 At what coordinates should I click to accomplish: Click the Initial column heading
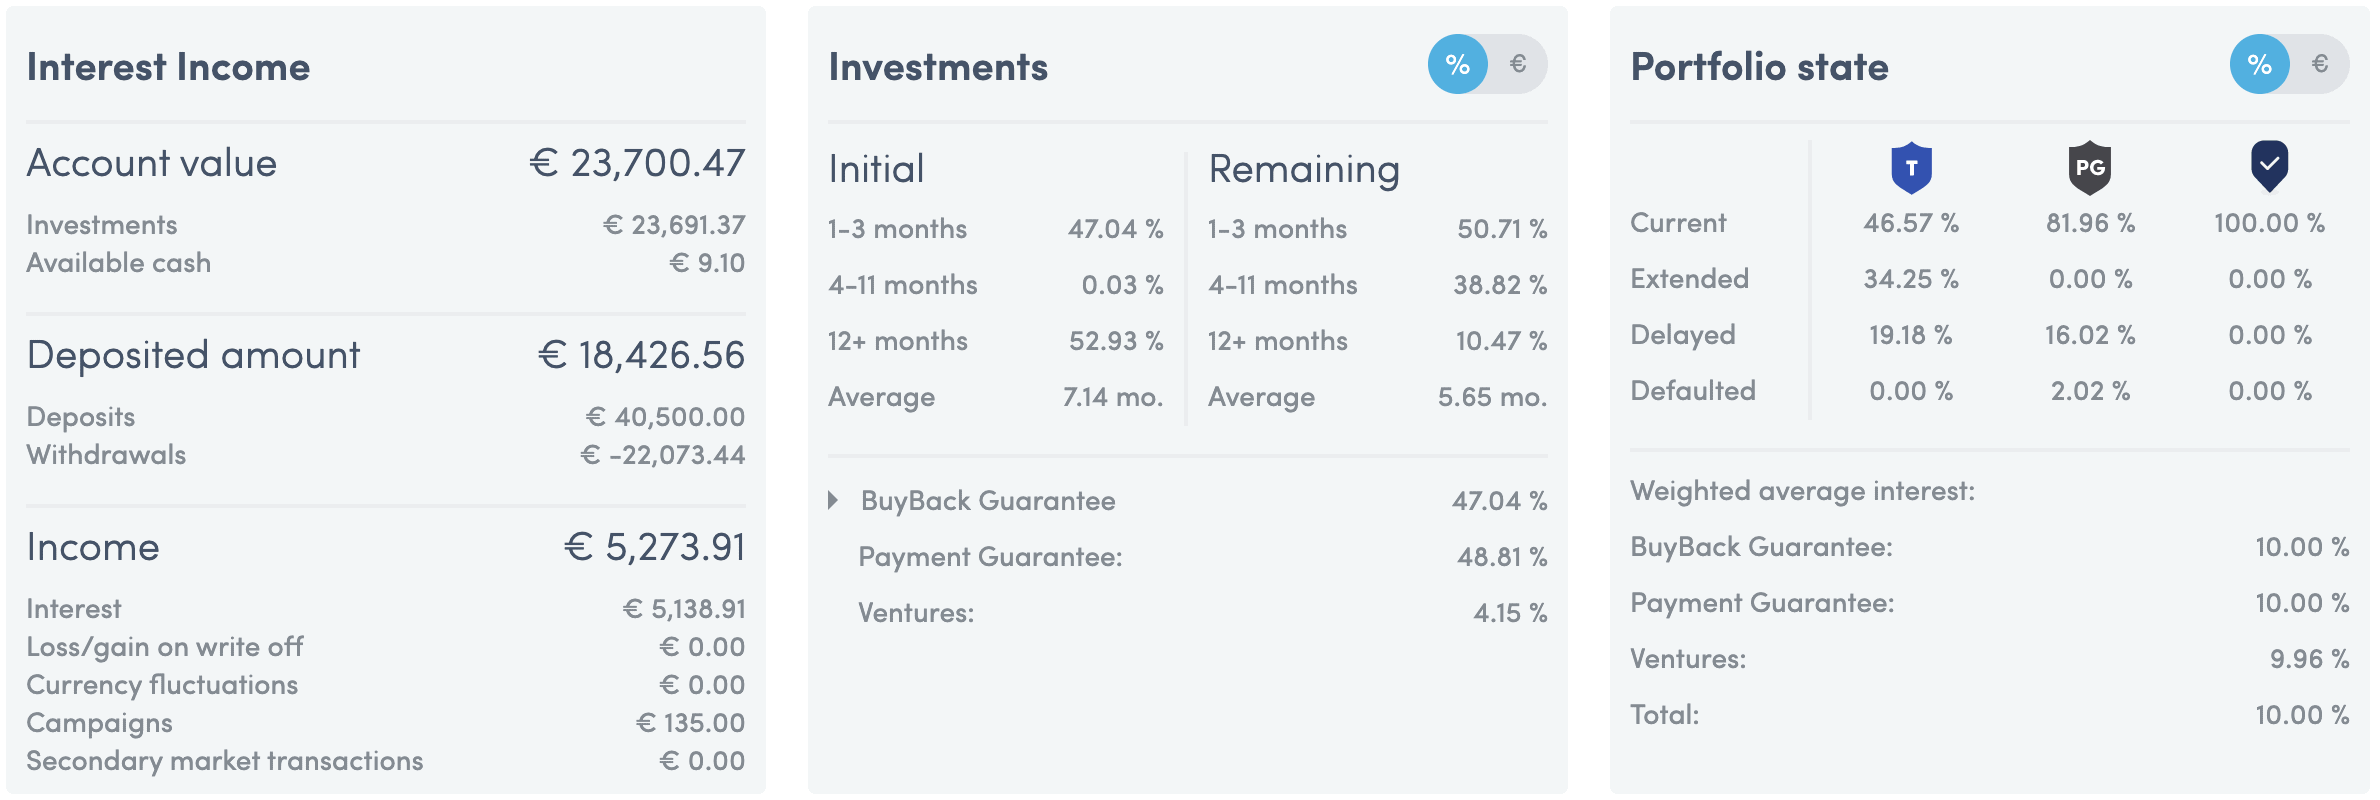pos(876,169)
